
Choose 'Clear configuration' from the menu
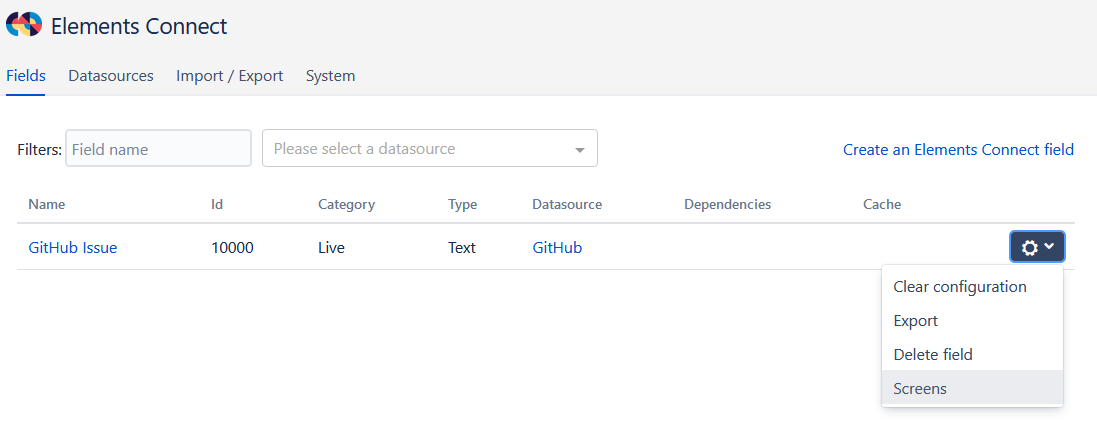[x=959, y=287]
